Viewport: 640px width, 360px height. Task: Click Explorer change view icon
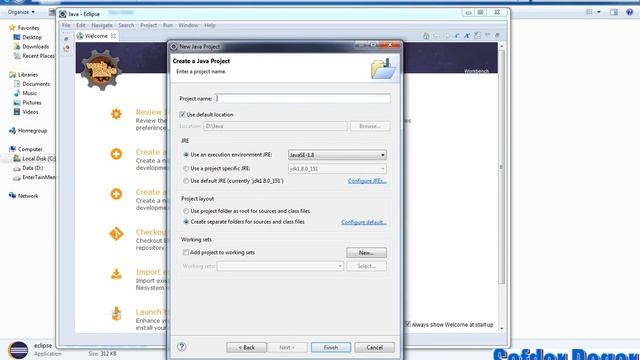[589, 12]
